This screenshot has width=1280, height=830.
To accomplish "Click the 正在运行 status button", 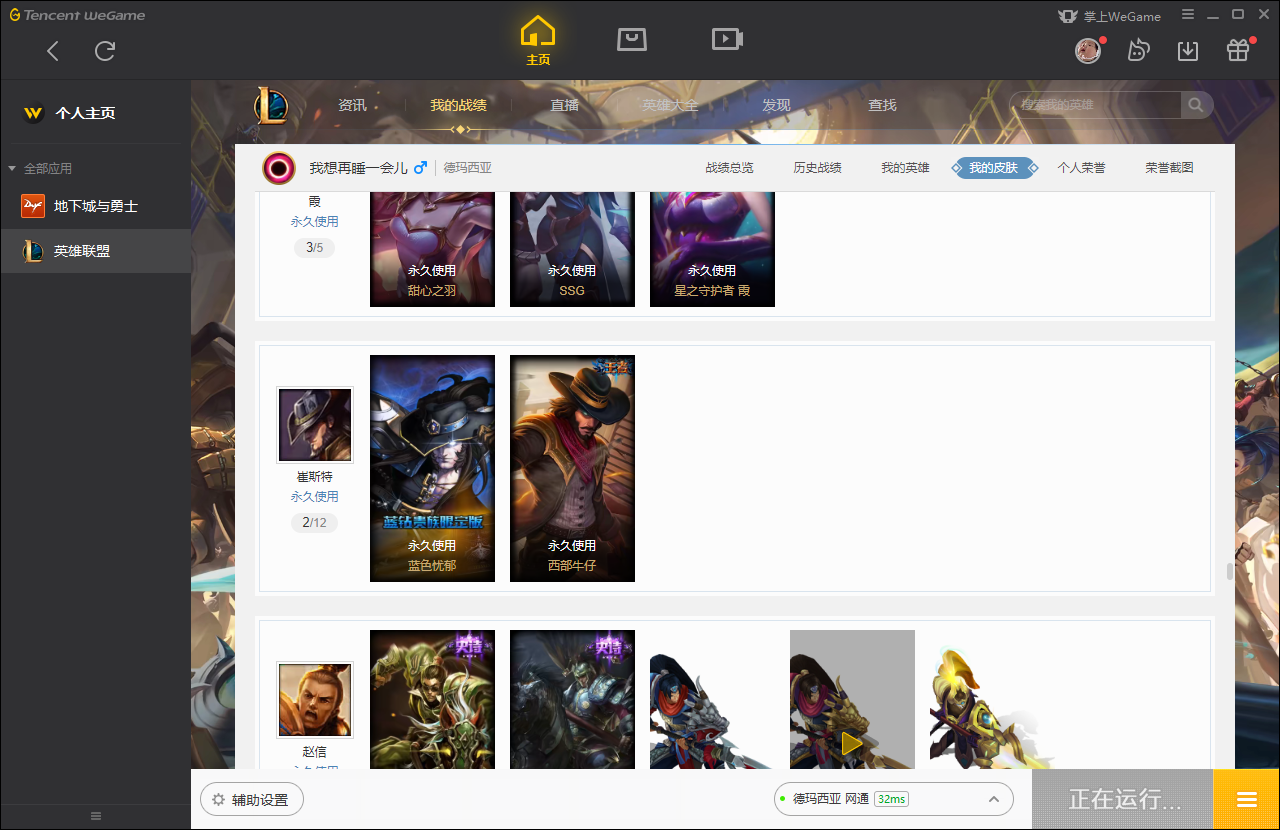I will pyautogui.click(x=1123, y=799).
